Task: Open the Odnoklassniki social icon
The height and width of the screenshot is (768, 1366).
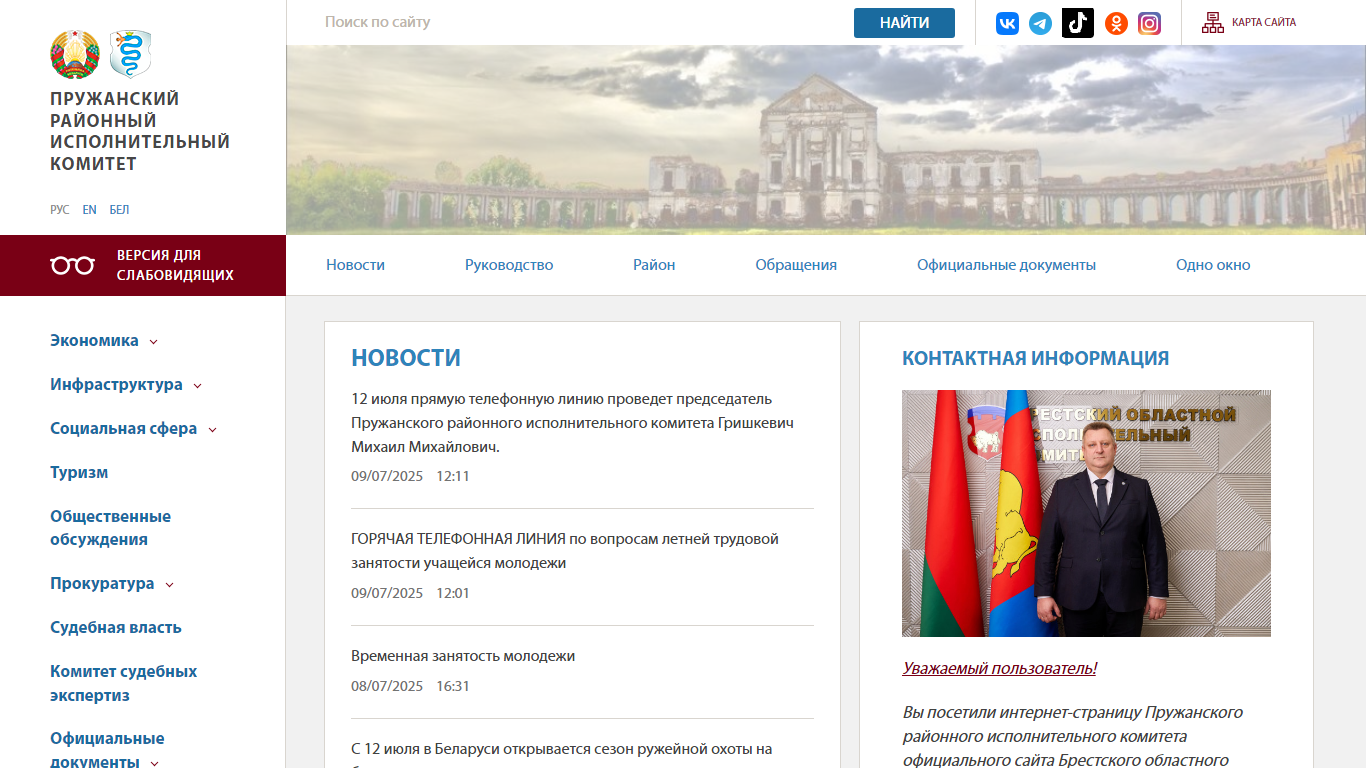Action: [1116, 23]
